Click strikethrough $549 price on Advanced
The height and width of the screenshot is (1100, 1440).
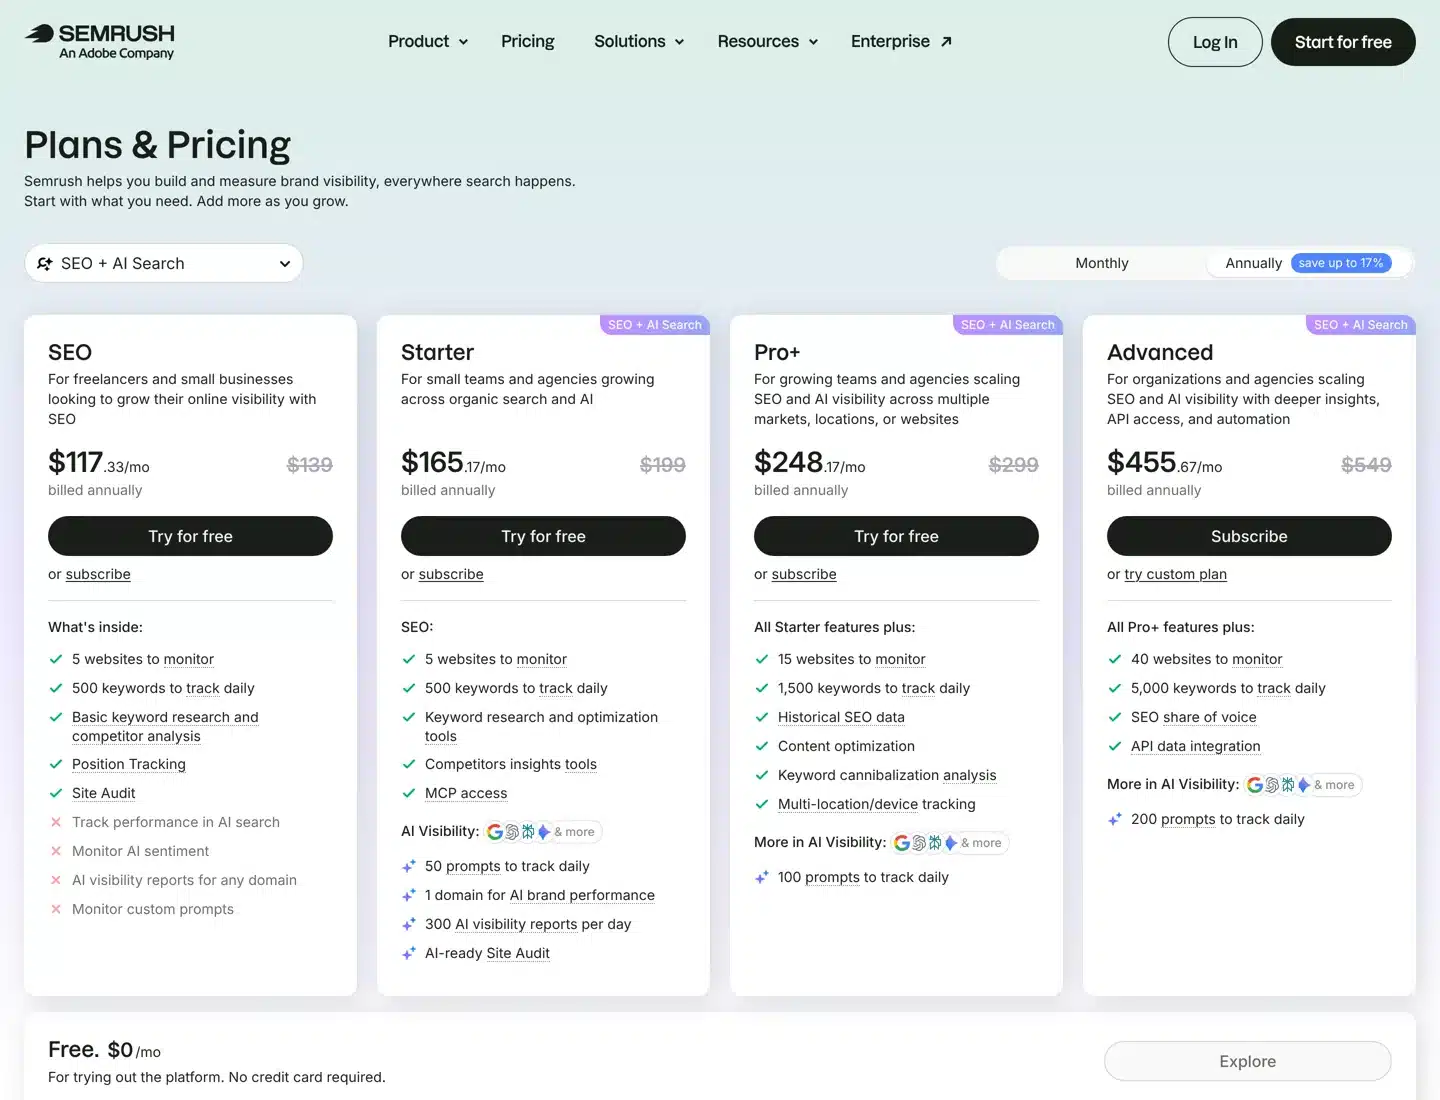1366,465
